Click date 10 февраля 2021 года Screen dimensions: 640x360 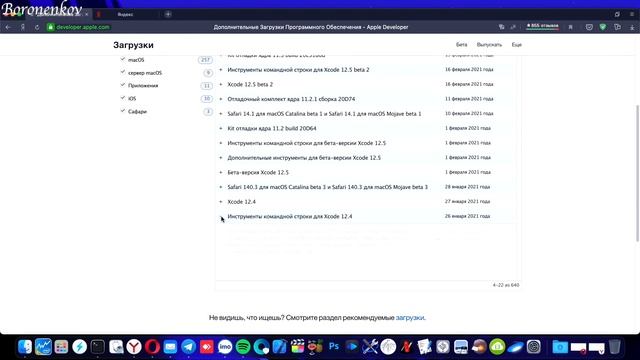pyautogui.click(x=469, y=113)
